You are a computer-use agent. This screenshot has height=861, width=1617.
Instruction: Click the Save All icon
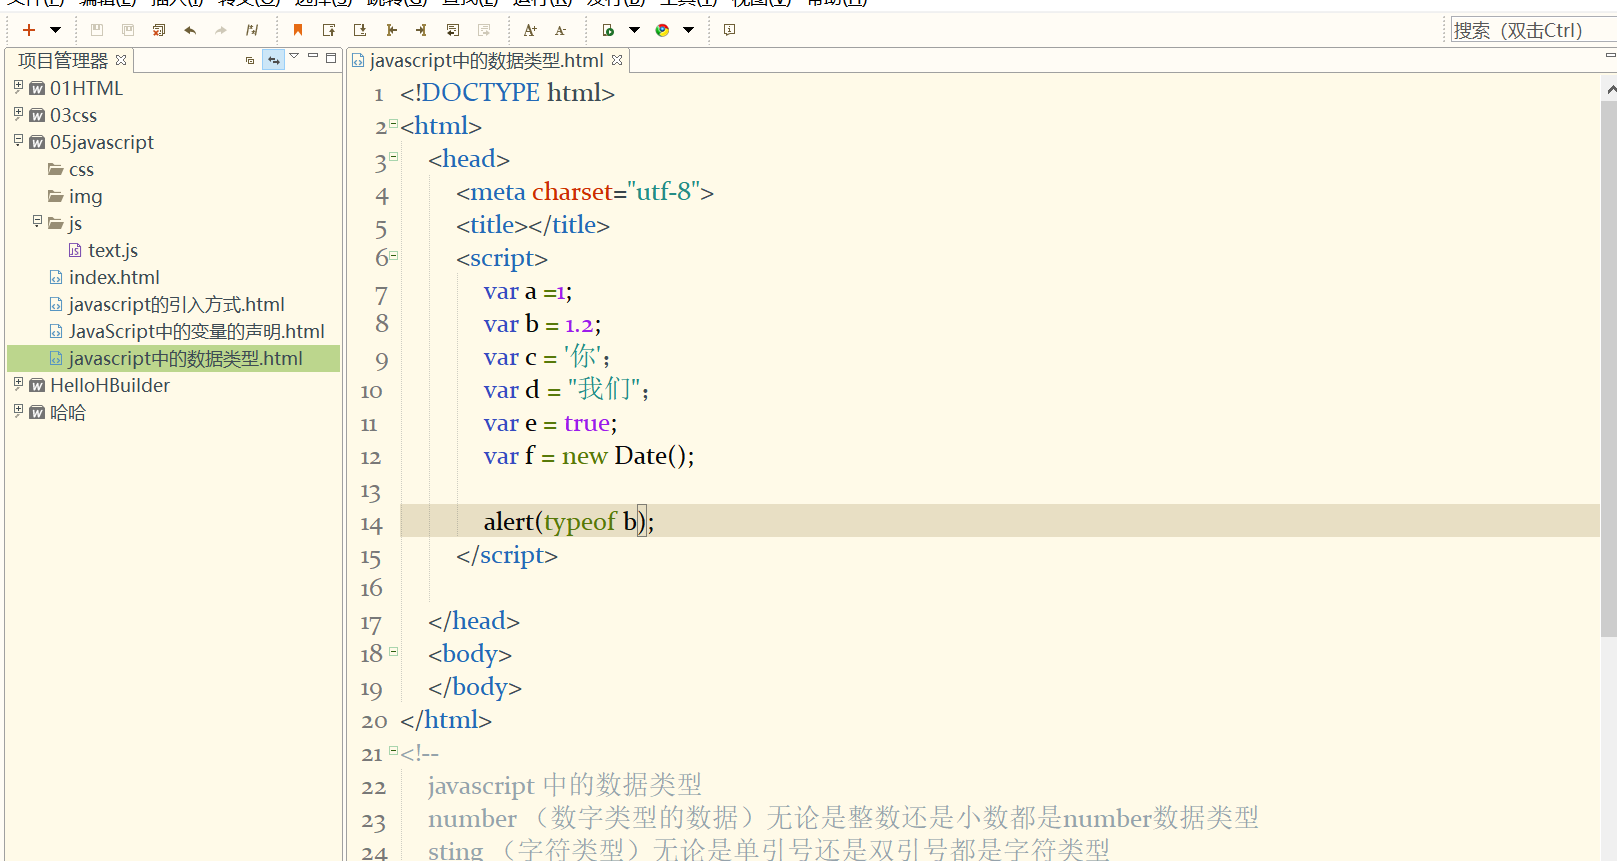tap(128, 30)
